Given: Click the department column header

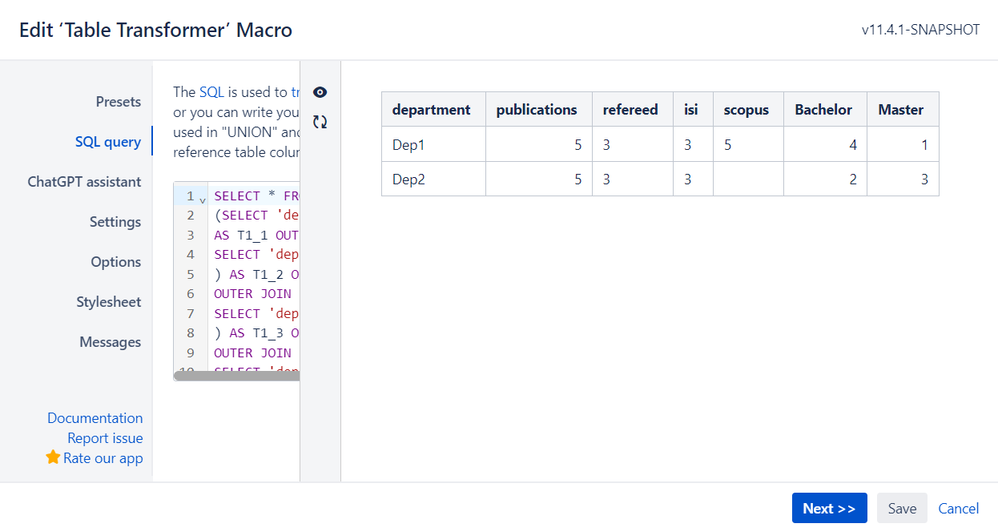Looking at the screenshot, I should (431, 109).
